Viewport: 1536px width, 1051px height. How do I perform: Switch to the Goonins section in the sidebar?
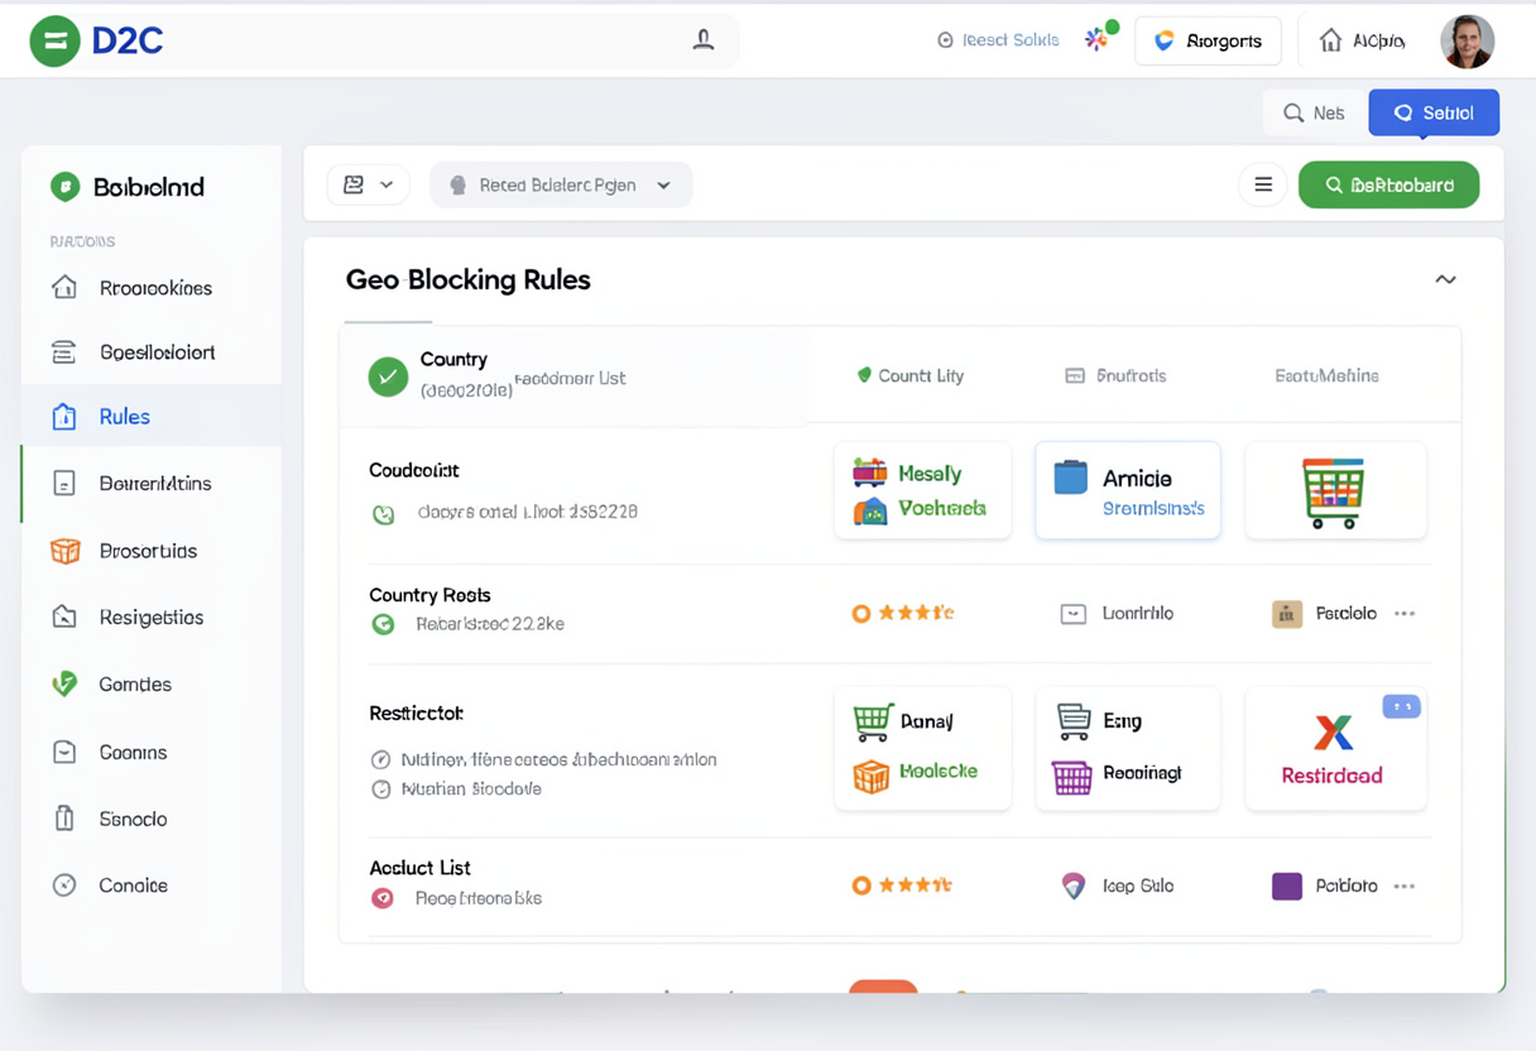[x=64, y=751]
